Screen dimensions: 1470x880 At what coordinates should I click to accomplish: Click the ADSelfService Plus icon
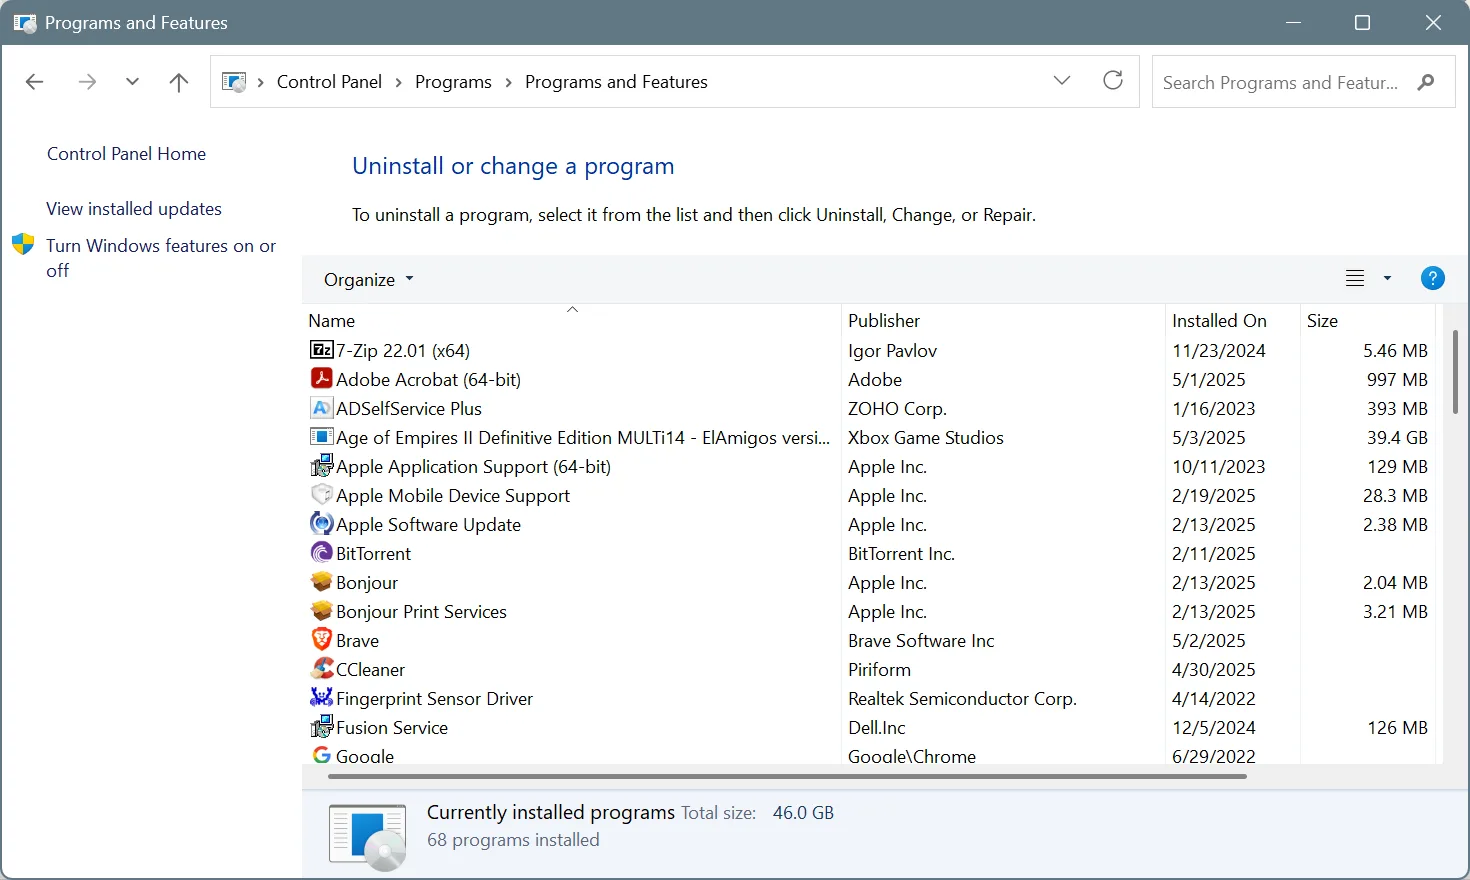point(321,408)
